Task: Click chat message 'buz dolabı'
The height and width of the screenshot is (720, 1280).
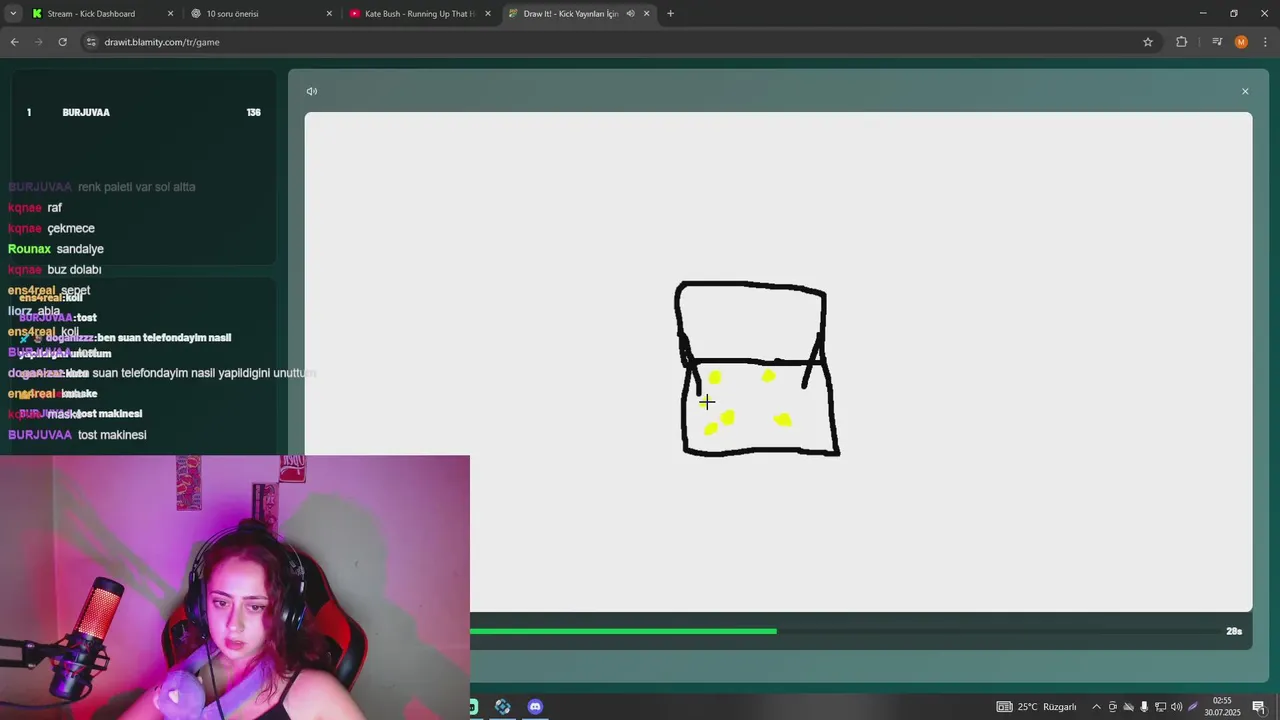Action: click(74, 270)
